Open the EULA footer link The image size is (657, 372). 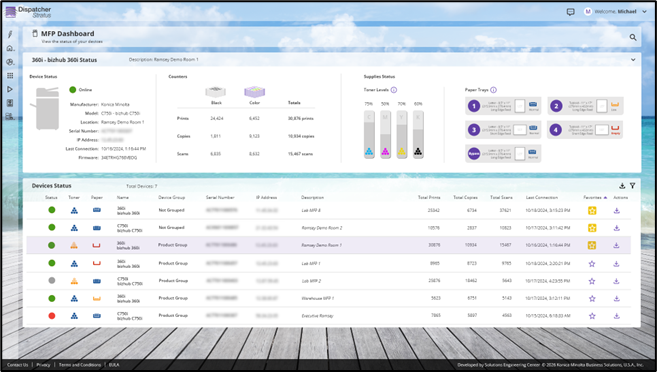(x=114, y=365)
